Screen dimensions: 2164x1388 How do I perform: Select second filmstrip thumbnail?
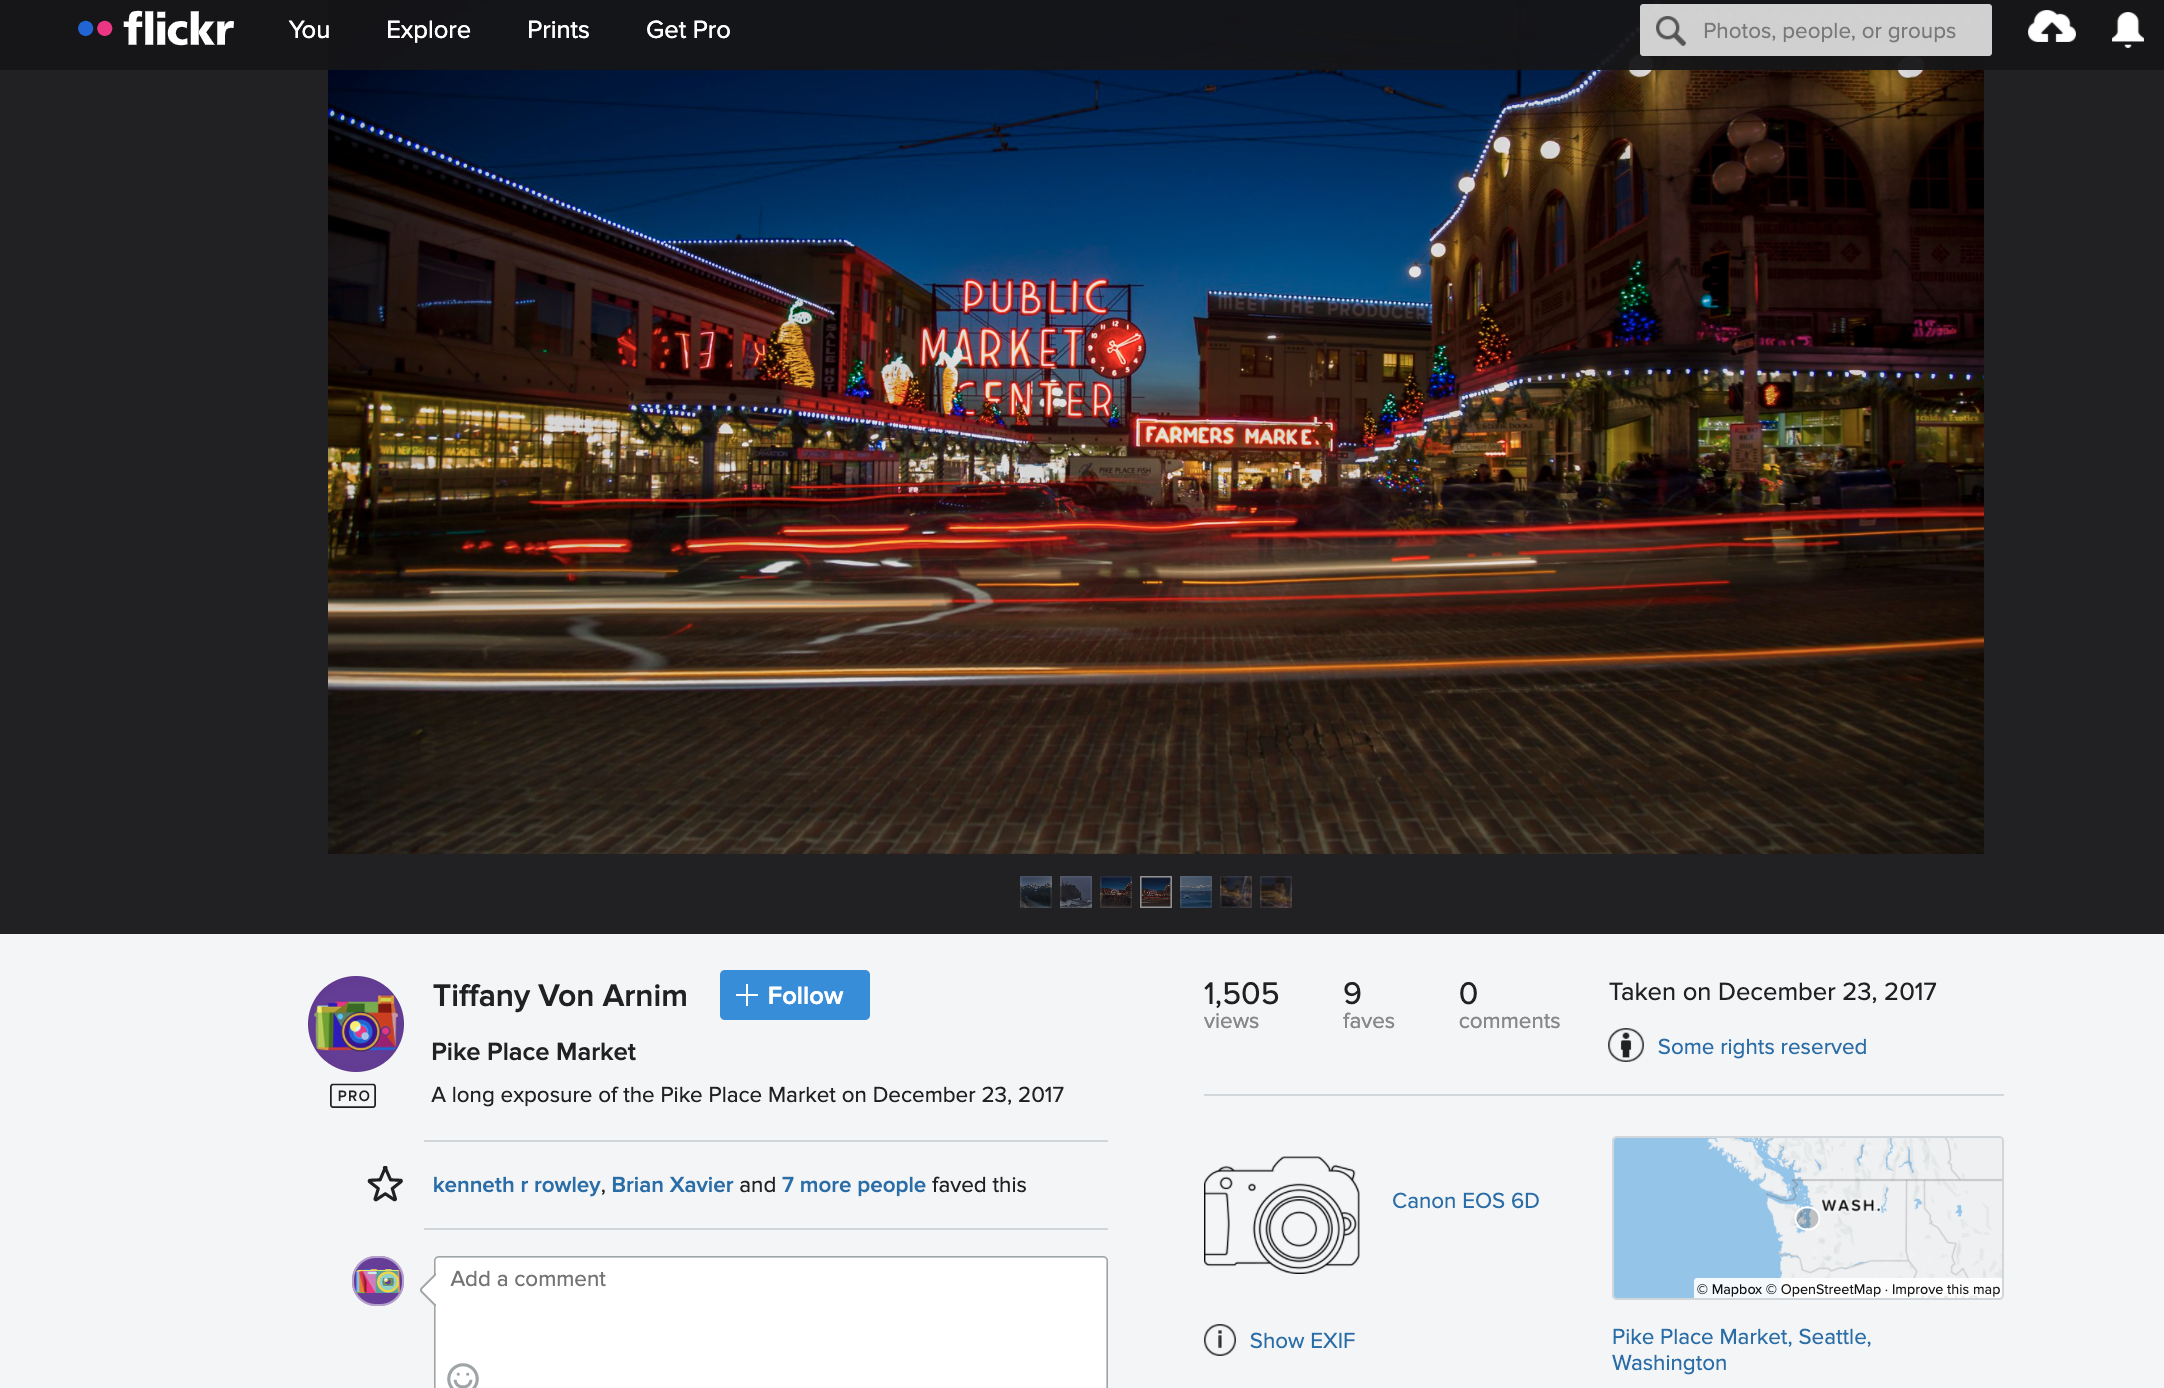[x=1076, y=891]
